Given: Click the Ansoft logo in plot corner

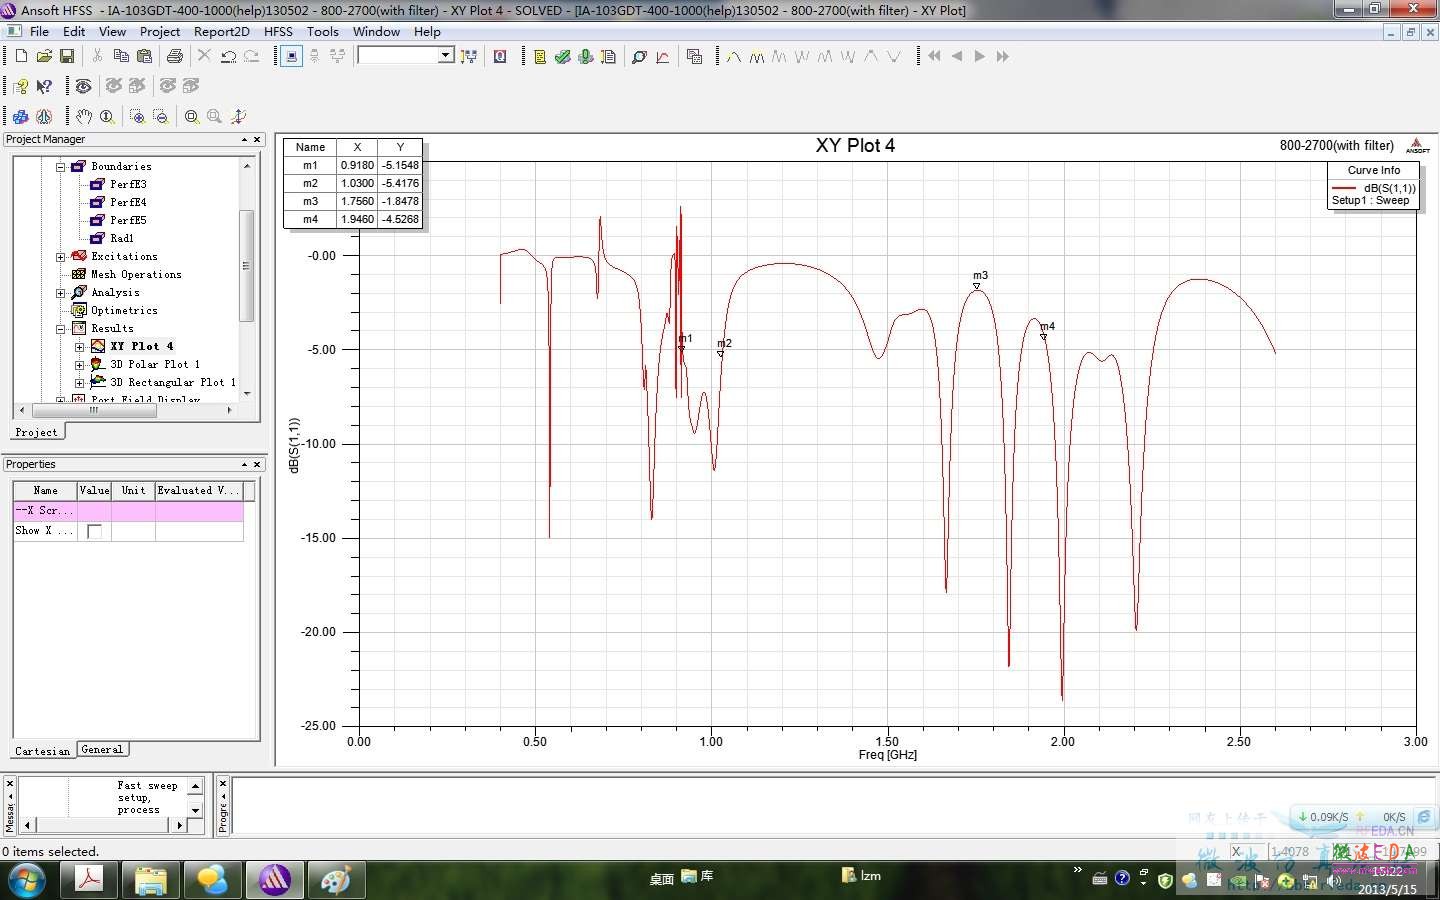Looking at the screenshot, I should click(1417, 146).
